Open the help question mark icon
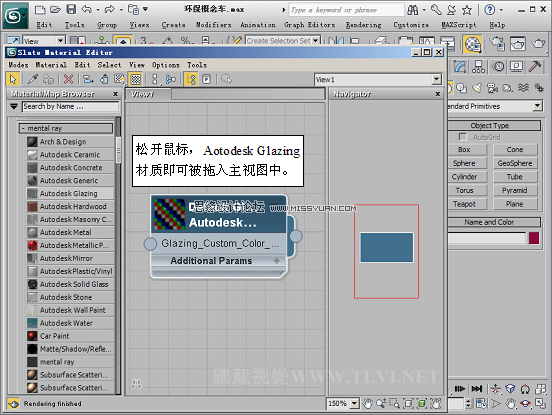Viewport: 552px width, 415px height. click(490, 10)
